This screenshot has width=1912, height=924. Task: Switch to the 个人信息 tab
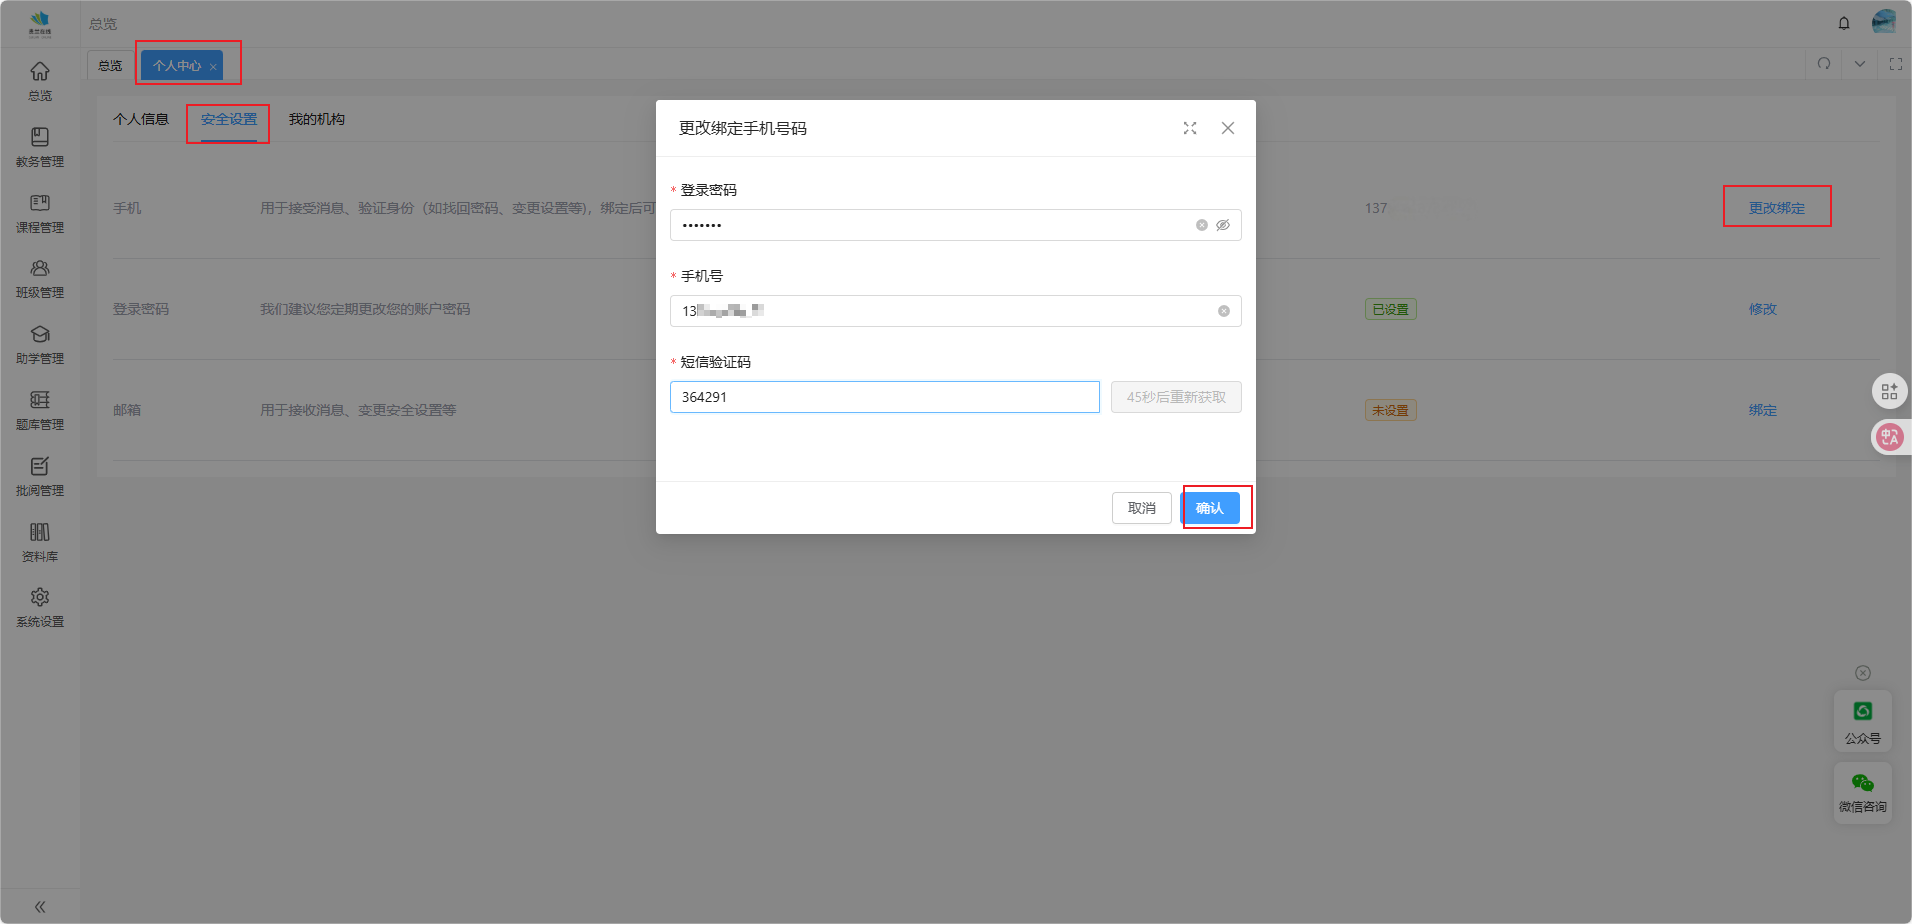tap(141, 119)
